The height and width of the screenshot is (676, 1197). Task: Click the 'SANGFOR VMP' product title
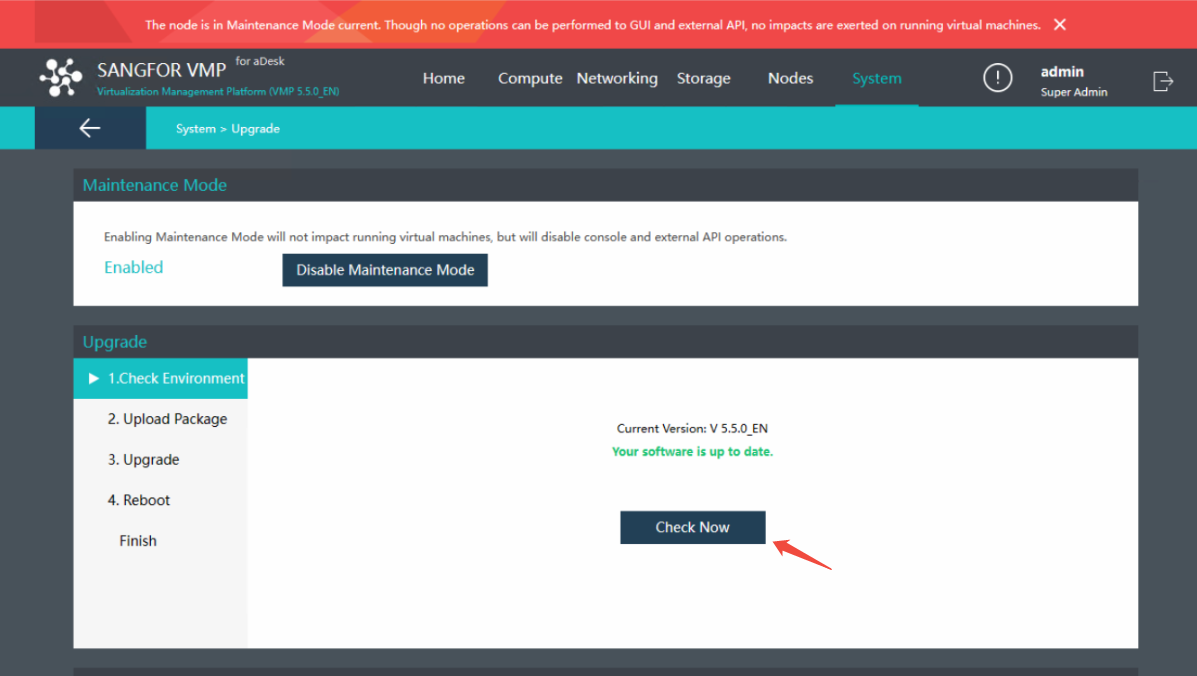pos(161,70)
